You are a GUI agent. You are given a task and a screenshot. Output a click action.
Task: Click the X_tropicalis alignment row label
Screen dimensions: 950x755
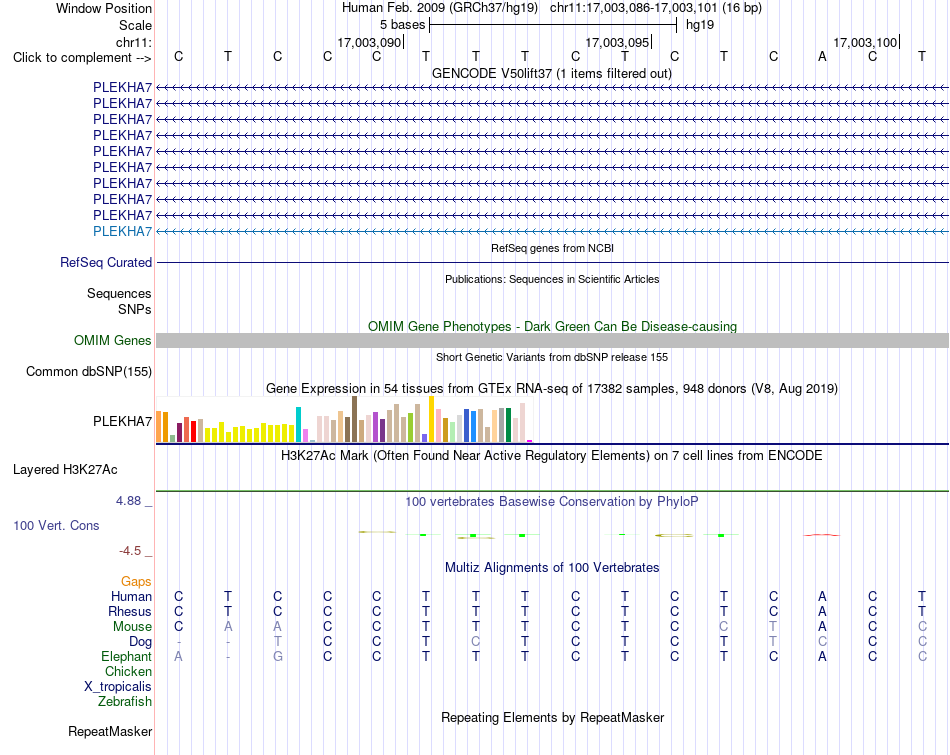[118, 687]
